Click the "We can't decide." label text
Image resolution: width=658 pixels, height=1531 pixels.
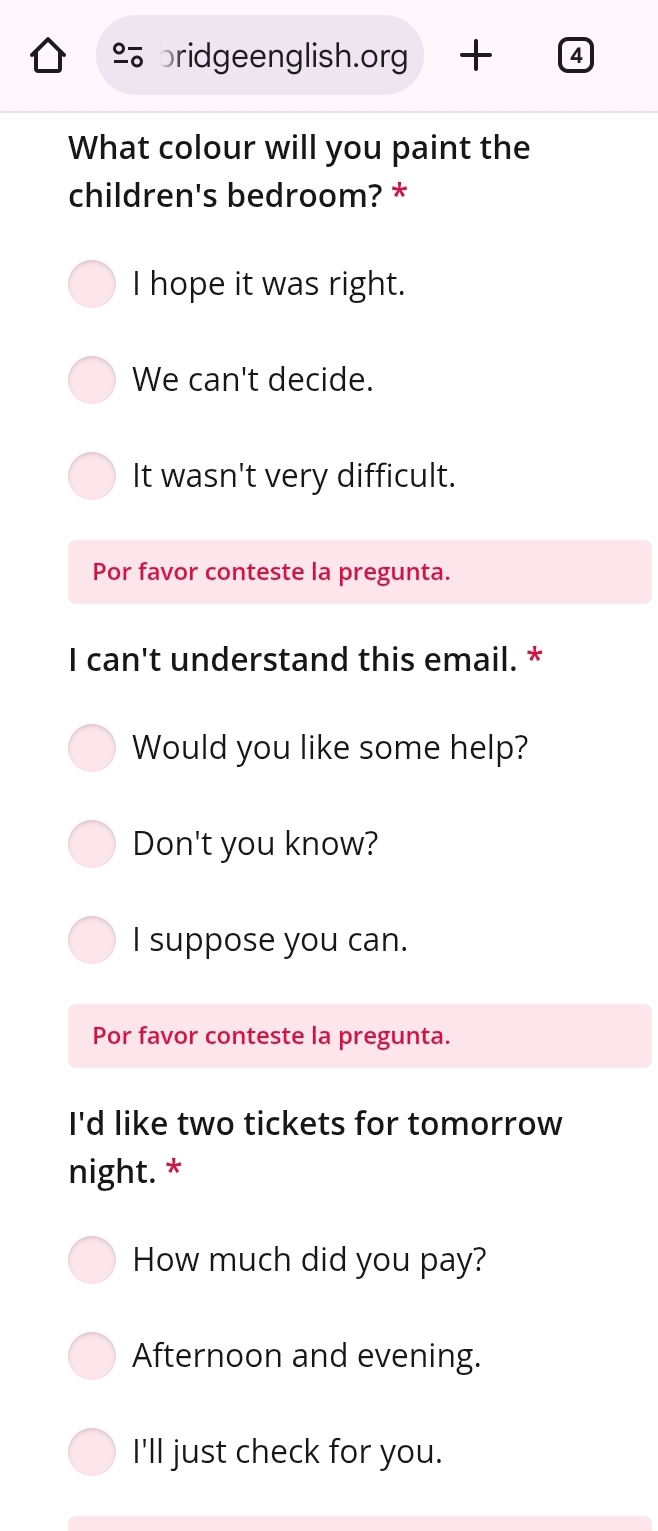253,380
